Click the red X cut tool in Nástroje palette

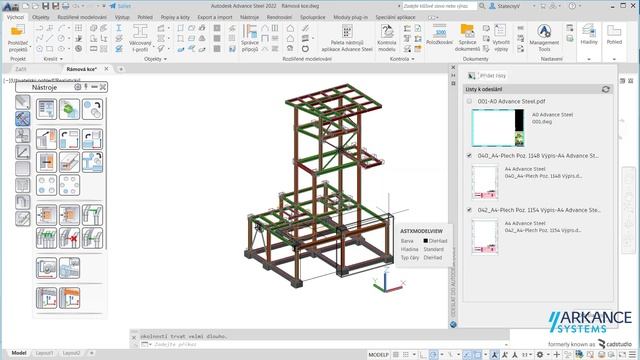pos(69,238)
